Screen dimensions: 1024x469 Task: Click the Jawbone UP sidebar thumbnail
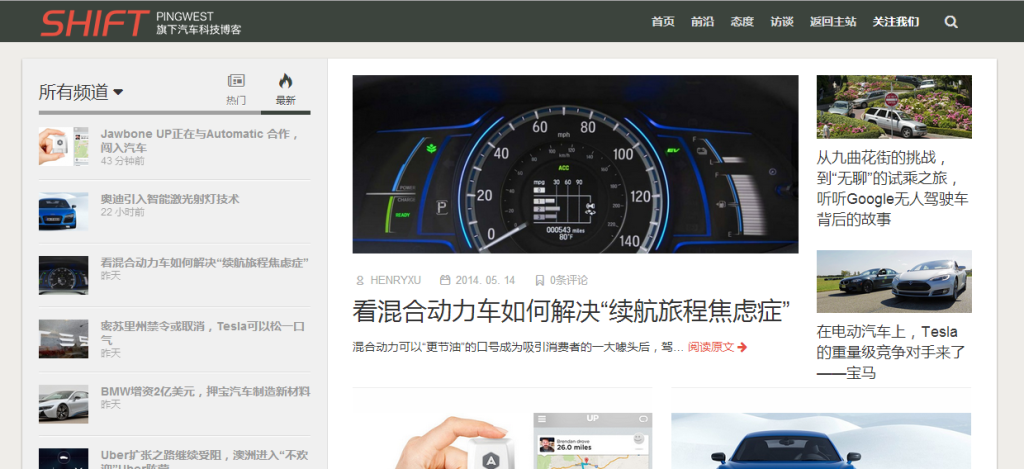tap(63, 146)
